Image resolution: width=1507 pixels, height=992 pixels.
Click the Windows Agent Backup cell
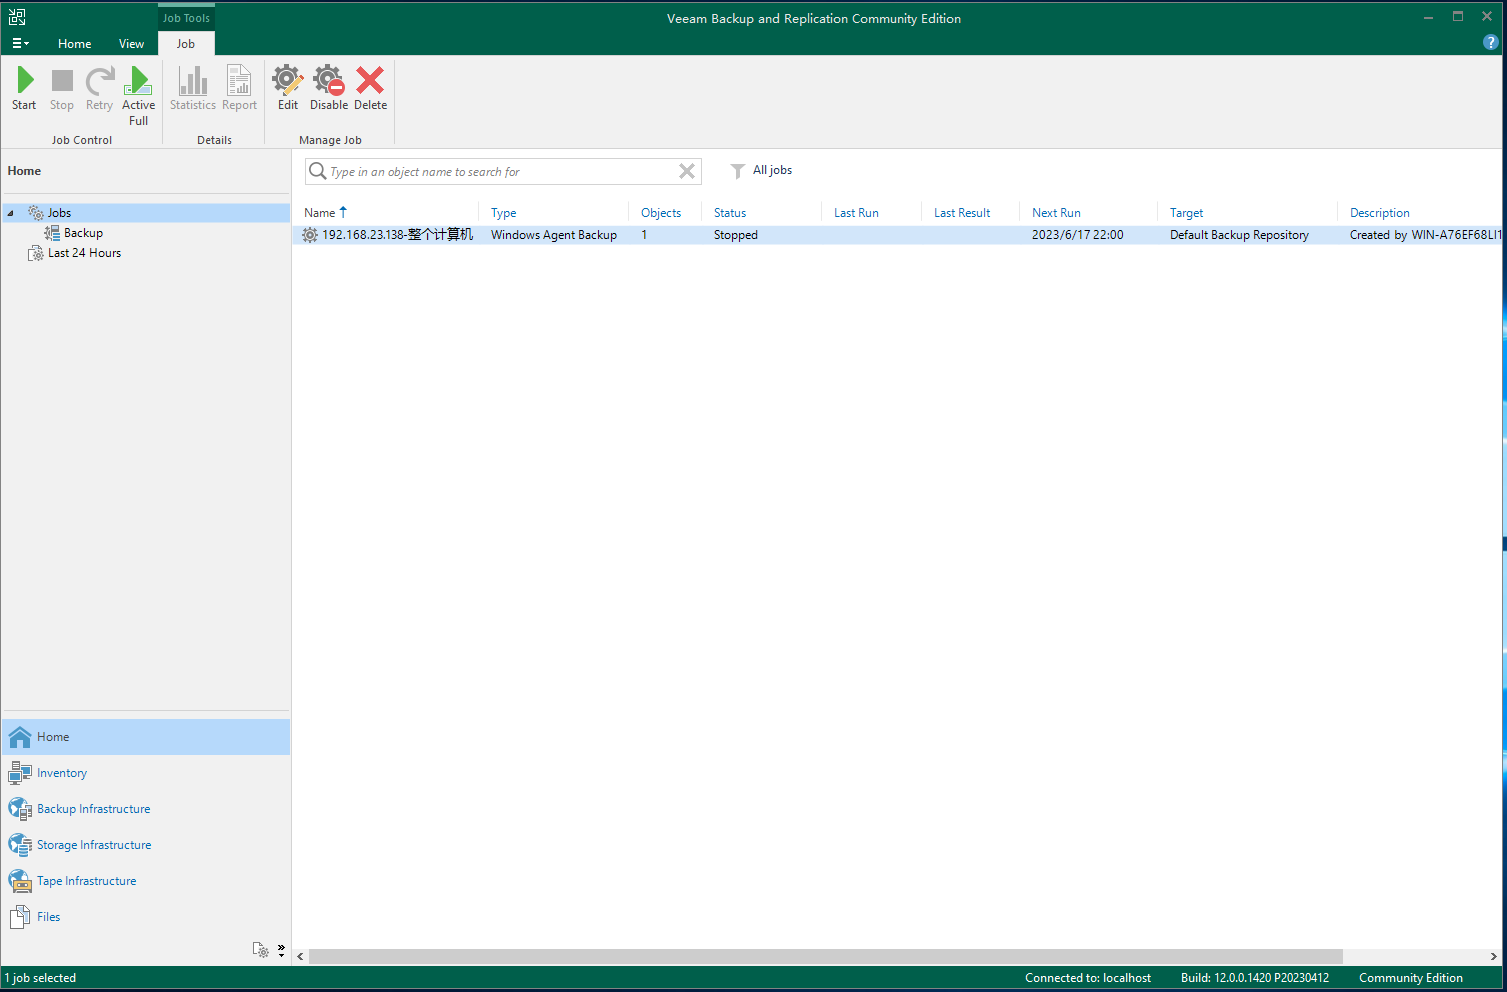pyautogui.click(x=554, y=235)
